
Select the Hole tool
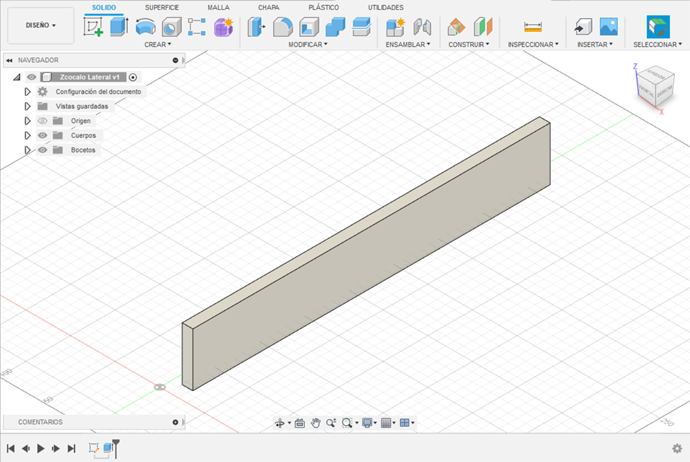click(171, 27)
